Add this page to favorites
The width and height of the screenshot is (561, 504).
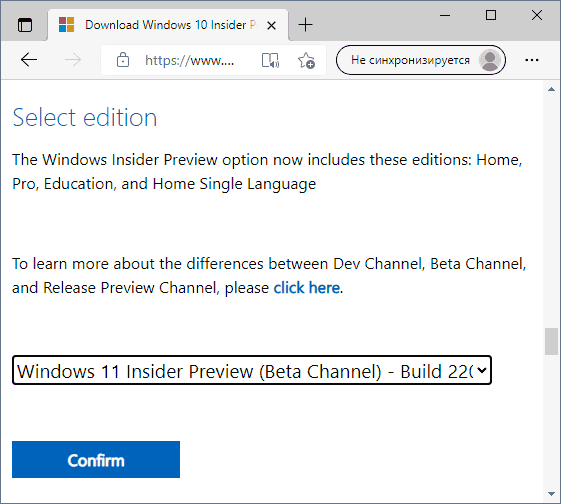306,60
